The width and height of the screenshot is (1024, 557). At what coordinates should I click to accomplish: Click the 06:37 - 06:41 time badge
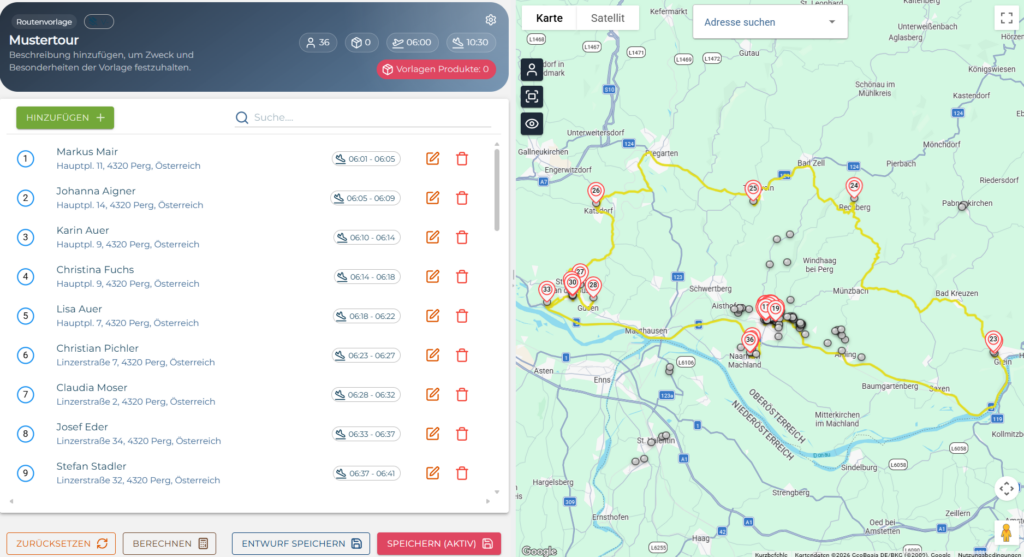point(366,473)
